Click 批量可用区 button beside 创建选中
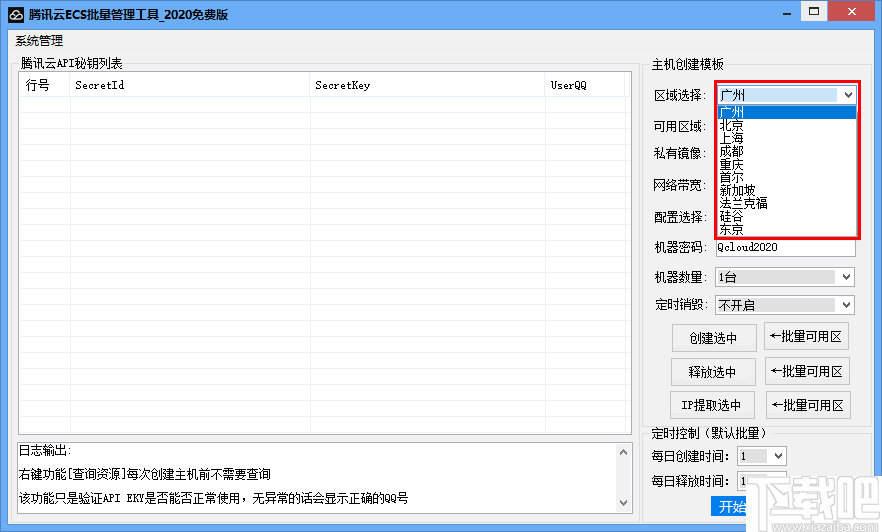Screen dimensions: 882x532 tap(806, 336)
